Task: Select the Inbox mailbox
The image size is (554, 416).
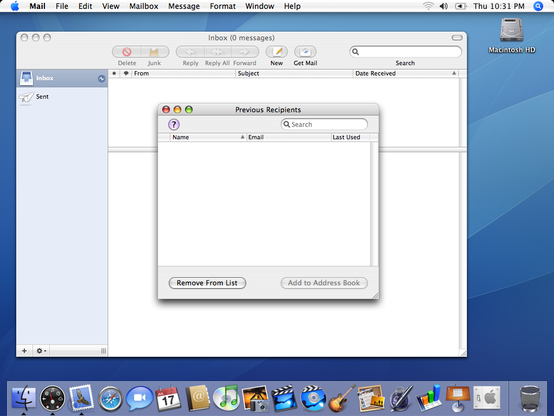Action: point(62,78)
